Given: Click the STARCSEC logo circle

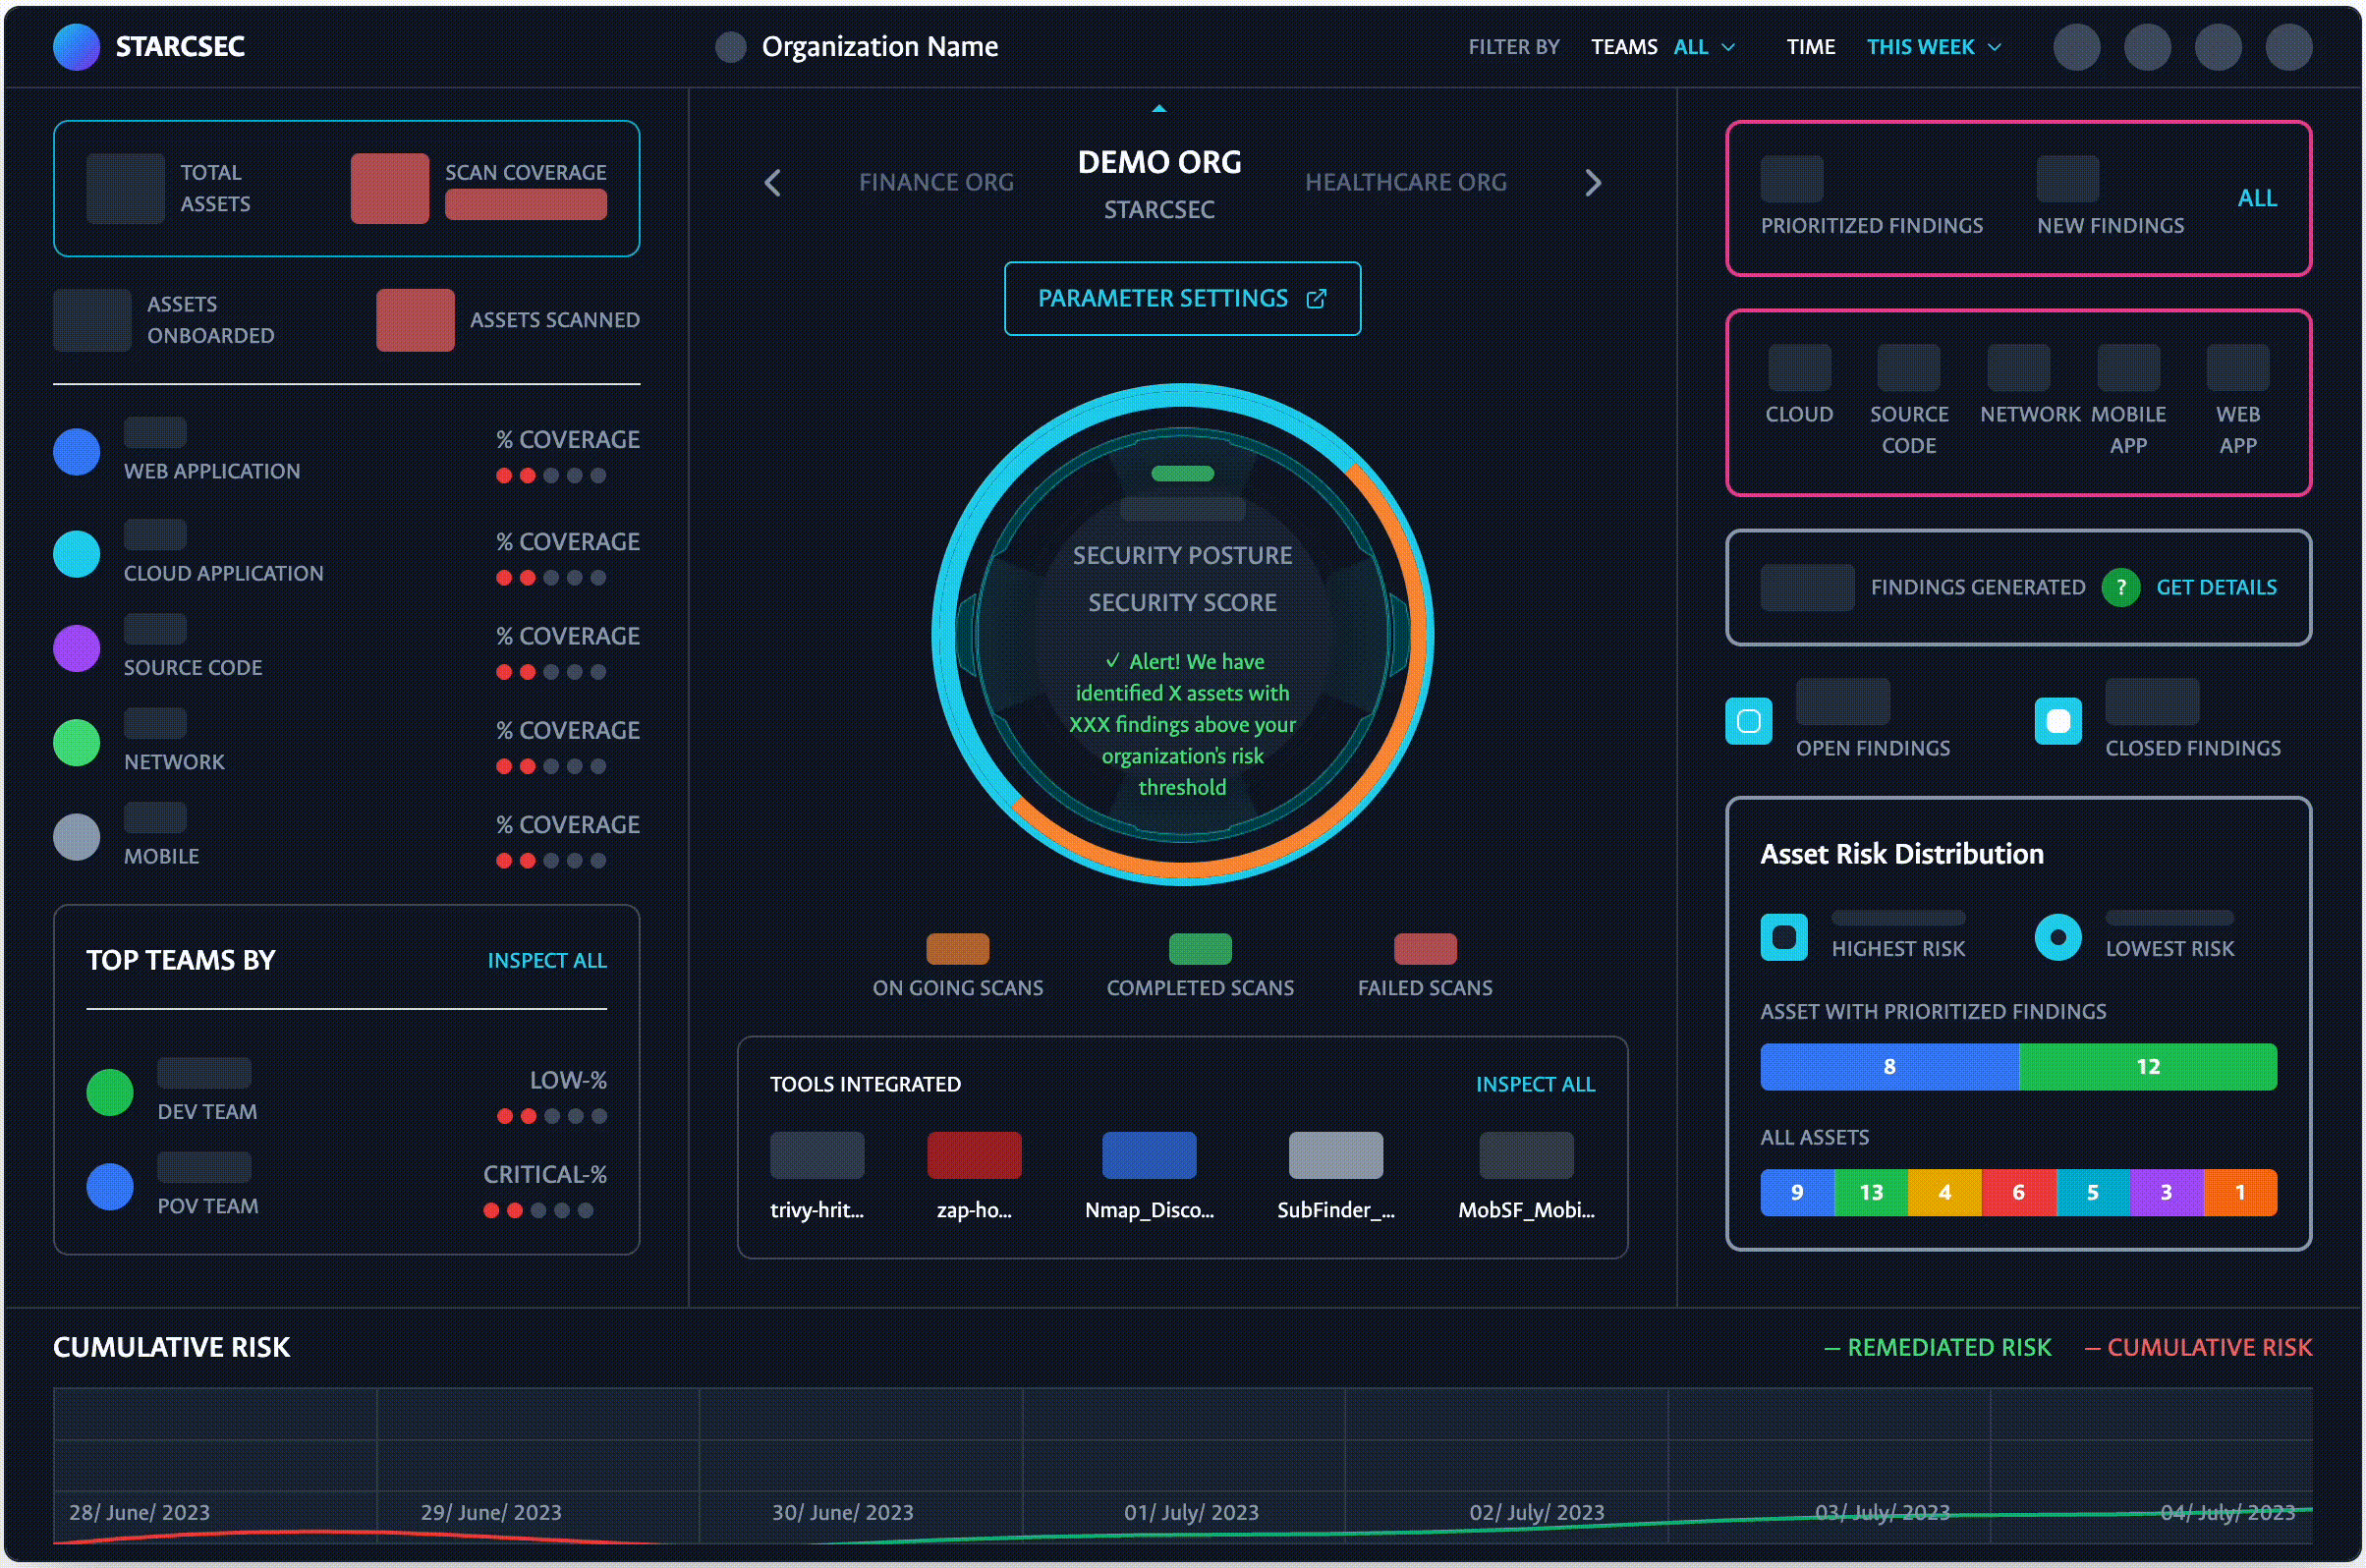Looking at the screenshot, I should 76,47.
